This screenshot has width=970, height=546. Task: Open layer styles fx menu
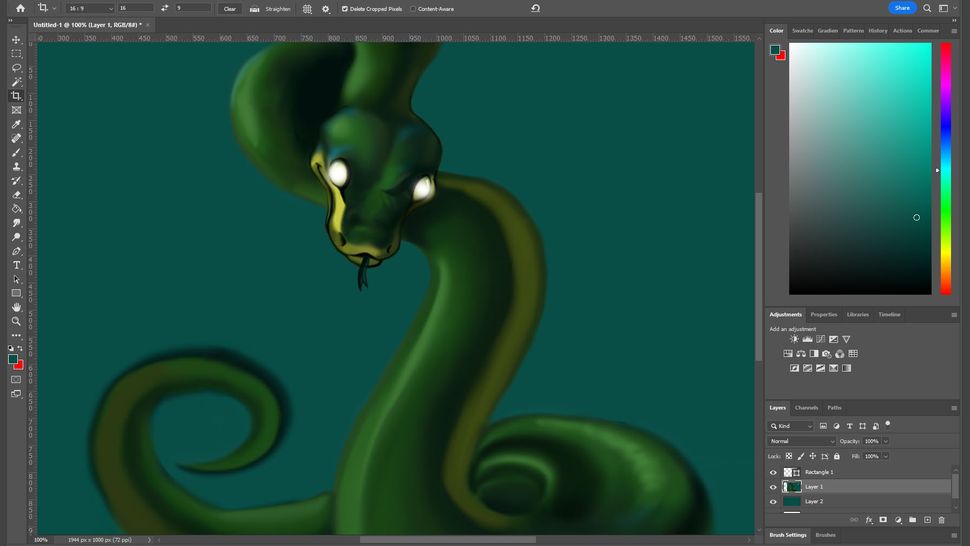[x=869, y=520]
